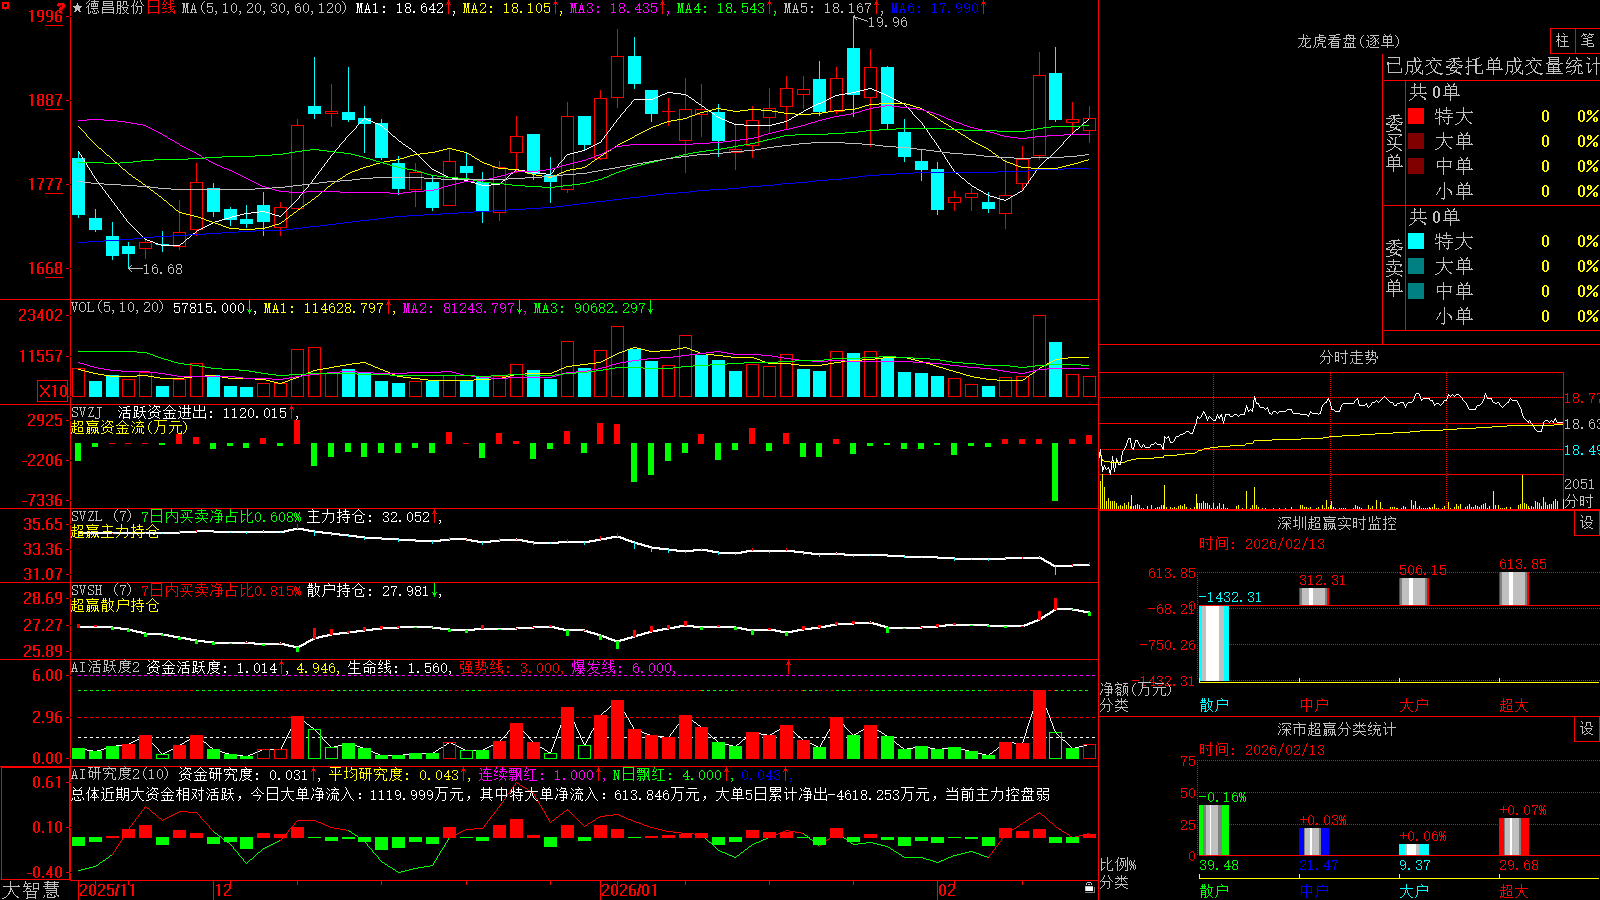Click the 深市超赢分类统计 panel title
The width and height of the screenshot is (1600, 900).
[x=1336, y=729]
